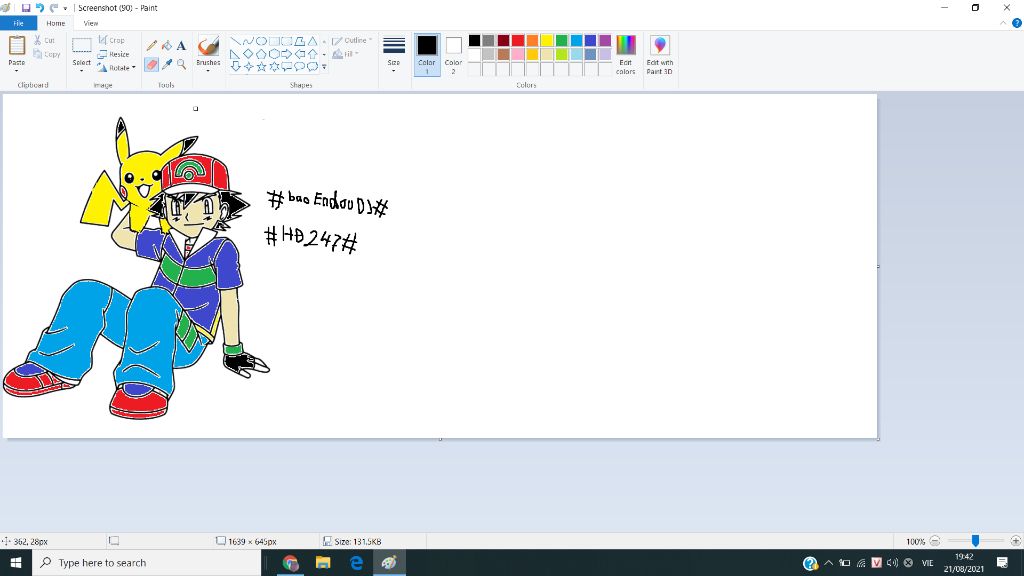This screenshot has height=576, width=1024.
Task: Select the Pencil tool
Action: coord(152,46)
